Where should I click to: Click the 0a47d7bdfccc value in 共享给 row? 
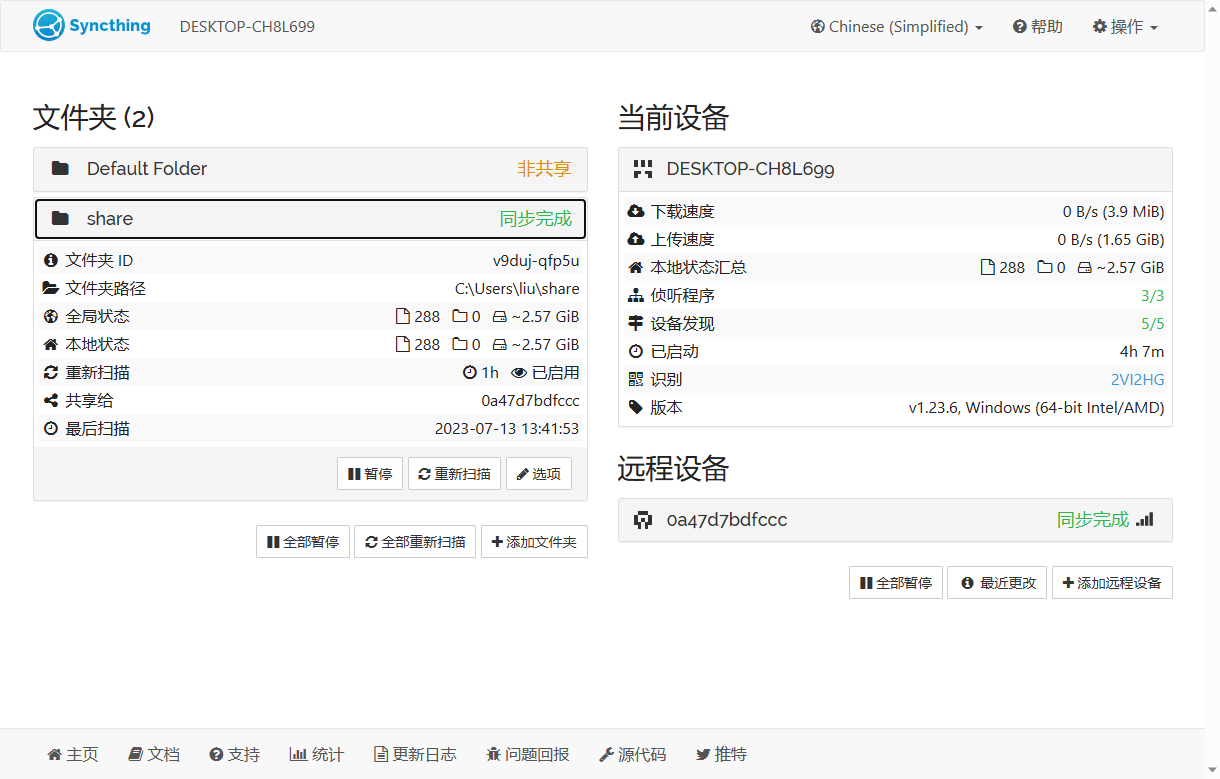tap(530, 401)
